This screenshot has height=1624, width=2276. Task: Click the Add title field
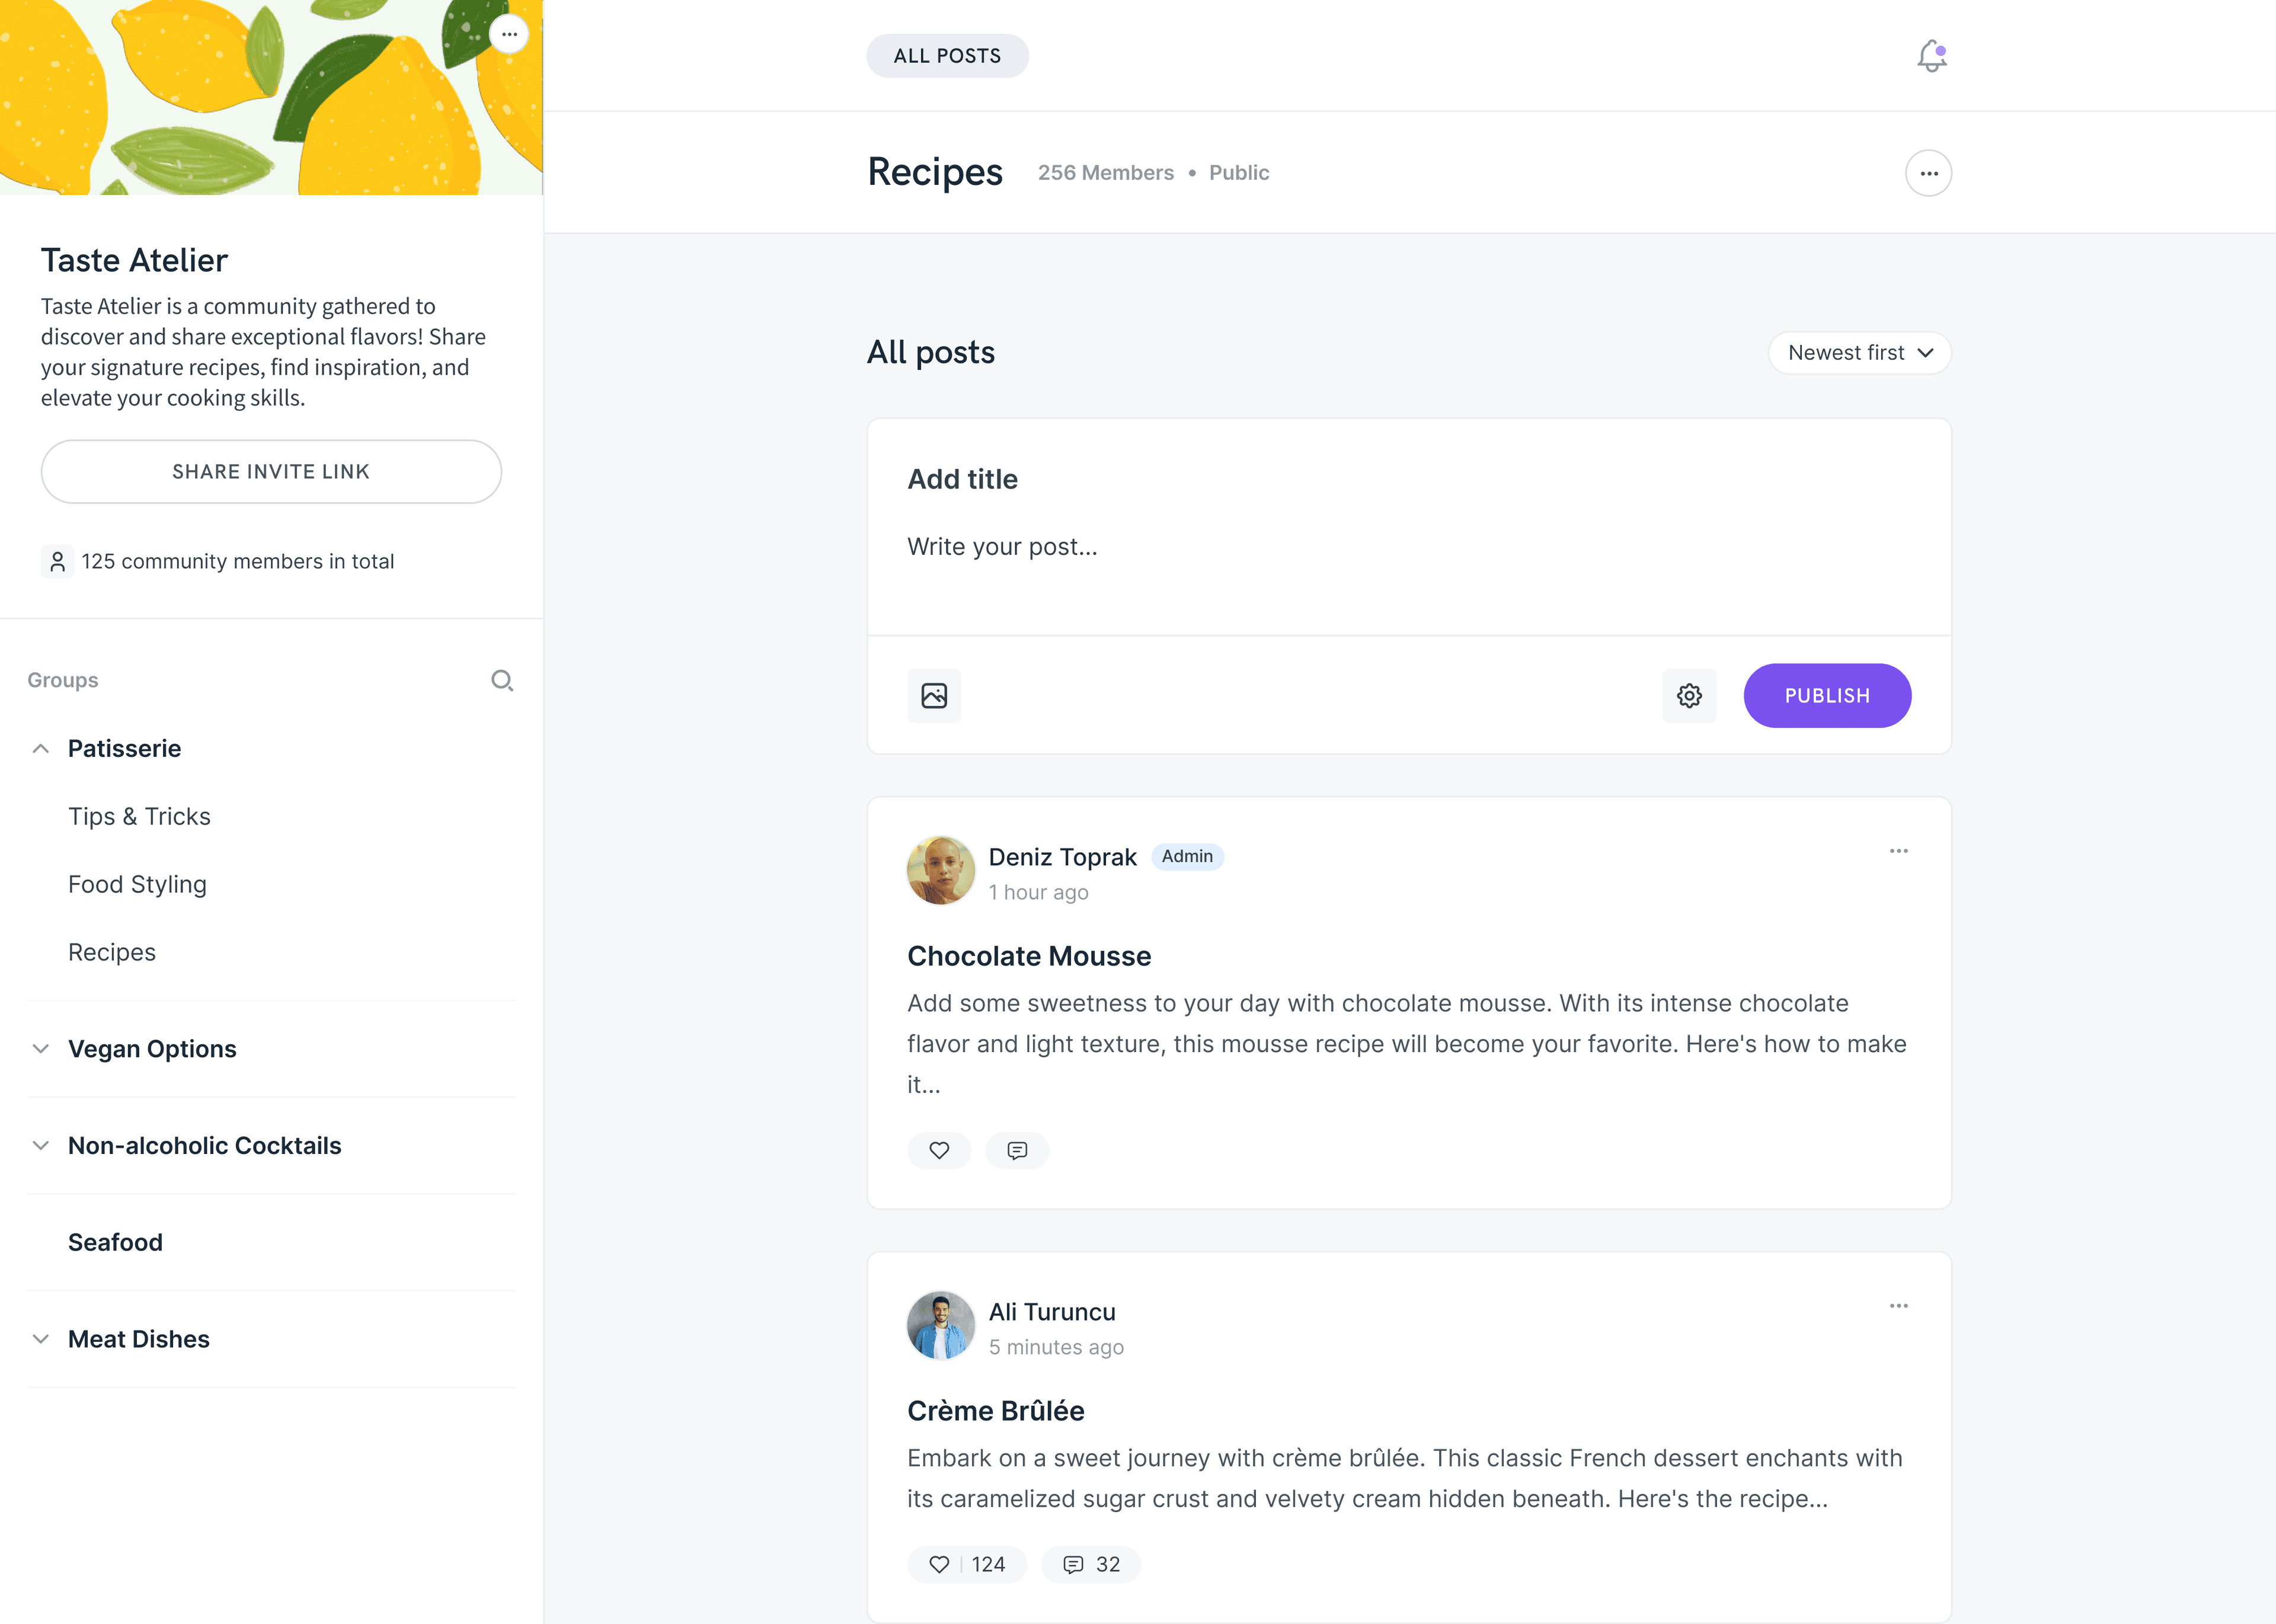tap(1408, 480)
